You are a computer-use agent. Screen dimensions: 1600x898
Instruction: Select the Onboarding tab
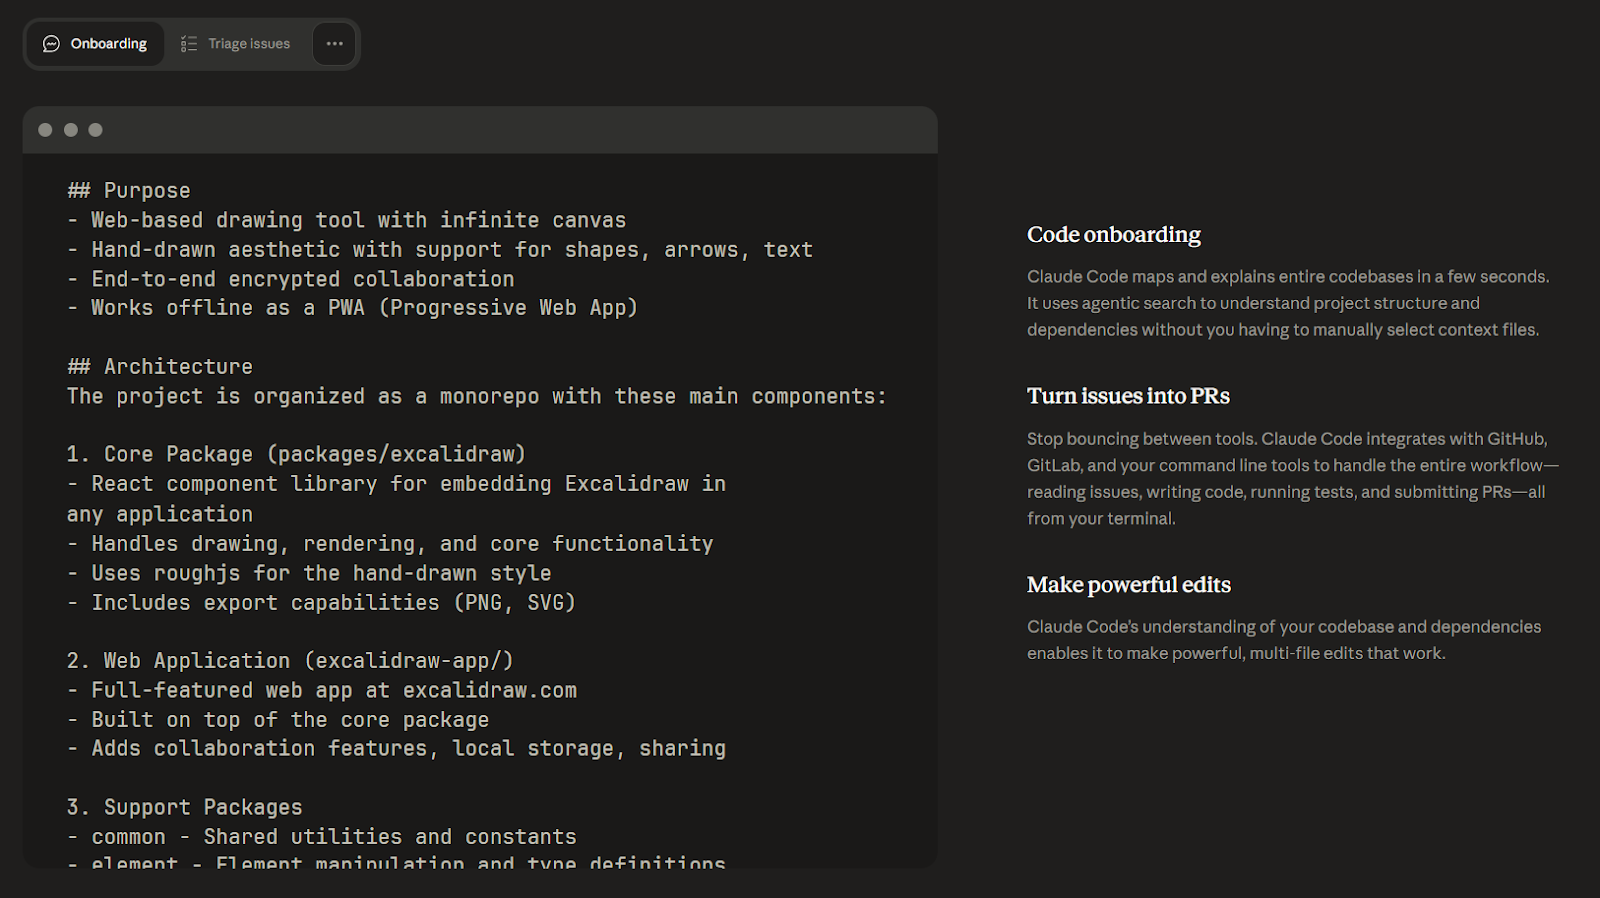[x=95, y=44]
